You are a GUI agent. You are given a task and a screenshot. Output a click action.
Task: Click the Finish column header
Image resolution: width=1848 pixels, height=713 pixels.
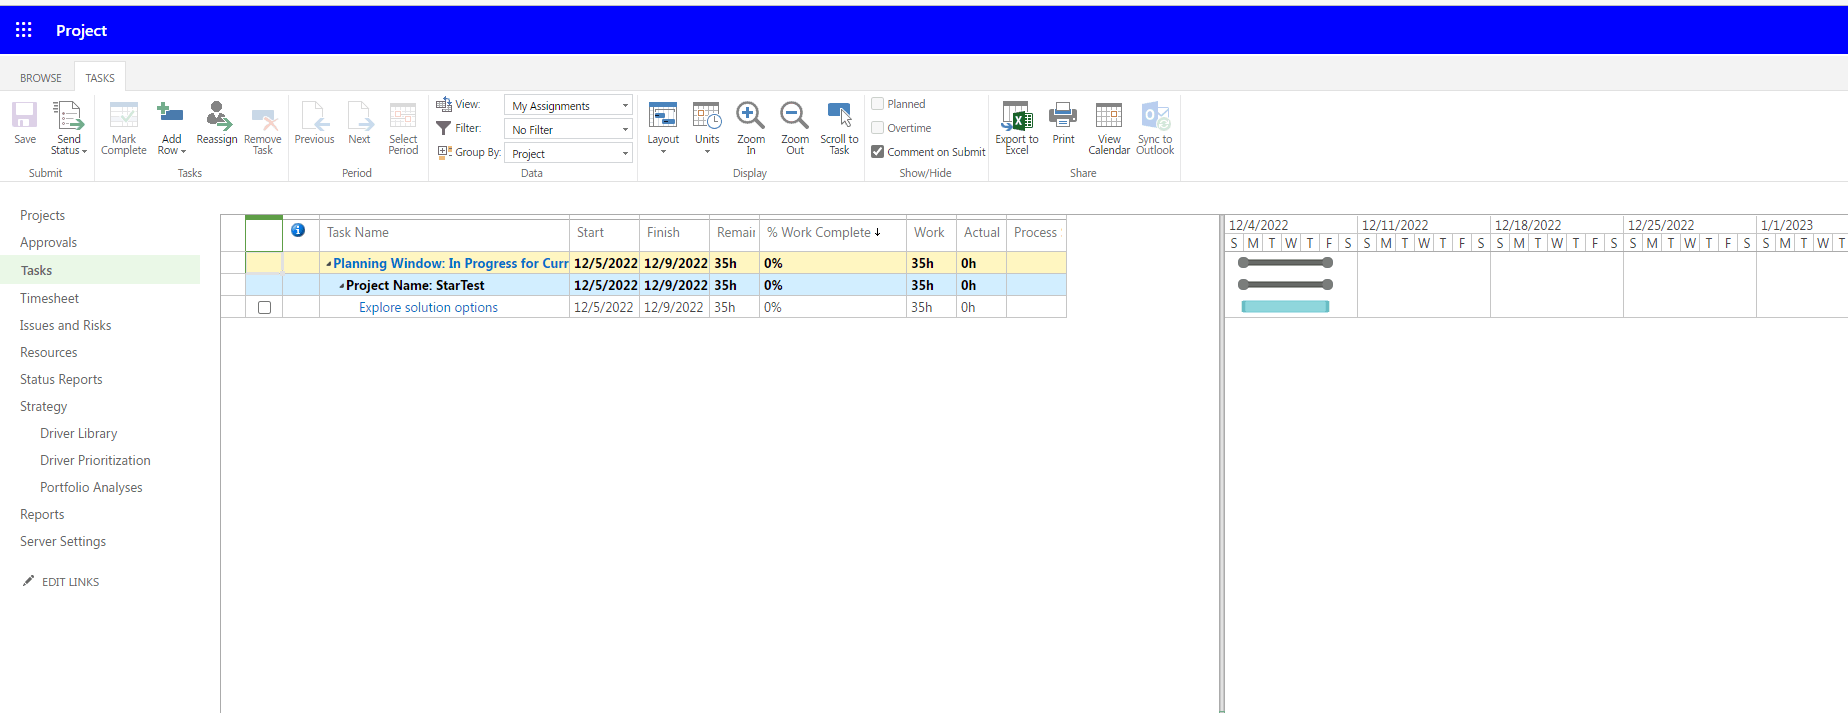pyautogui.click(x=674, y=232)
